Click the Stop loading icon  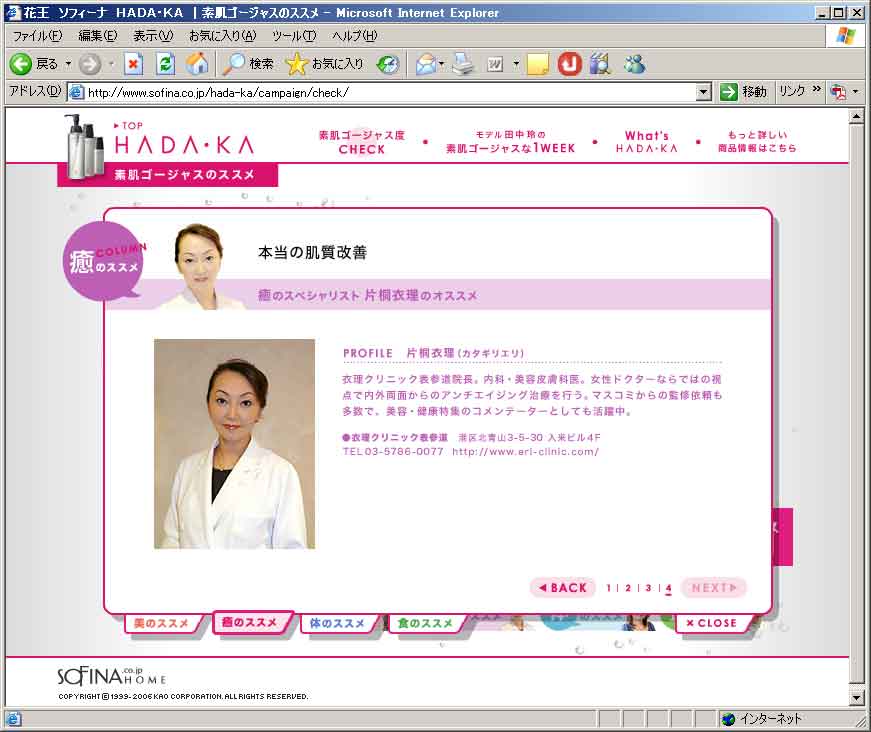[x=133, y=64]
